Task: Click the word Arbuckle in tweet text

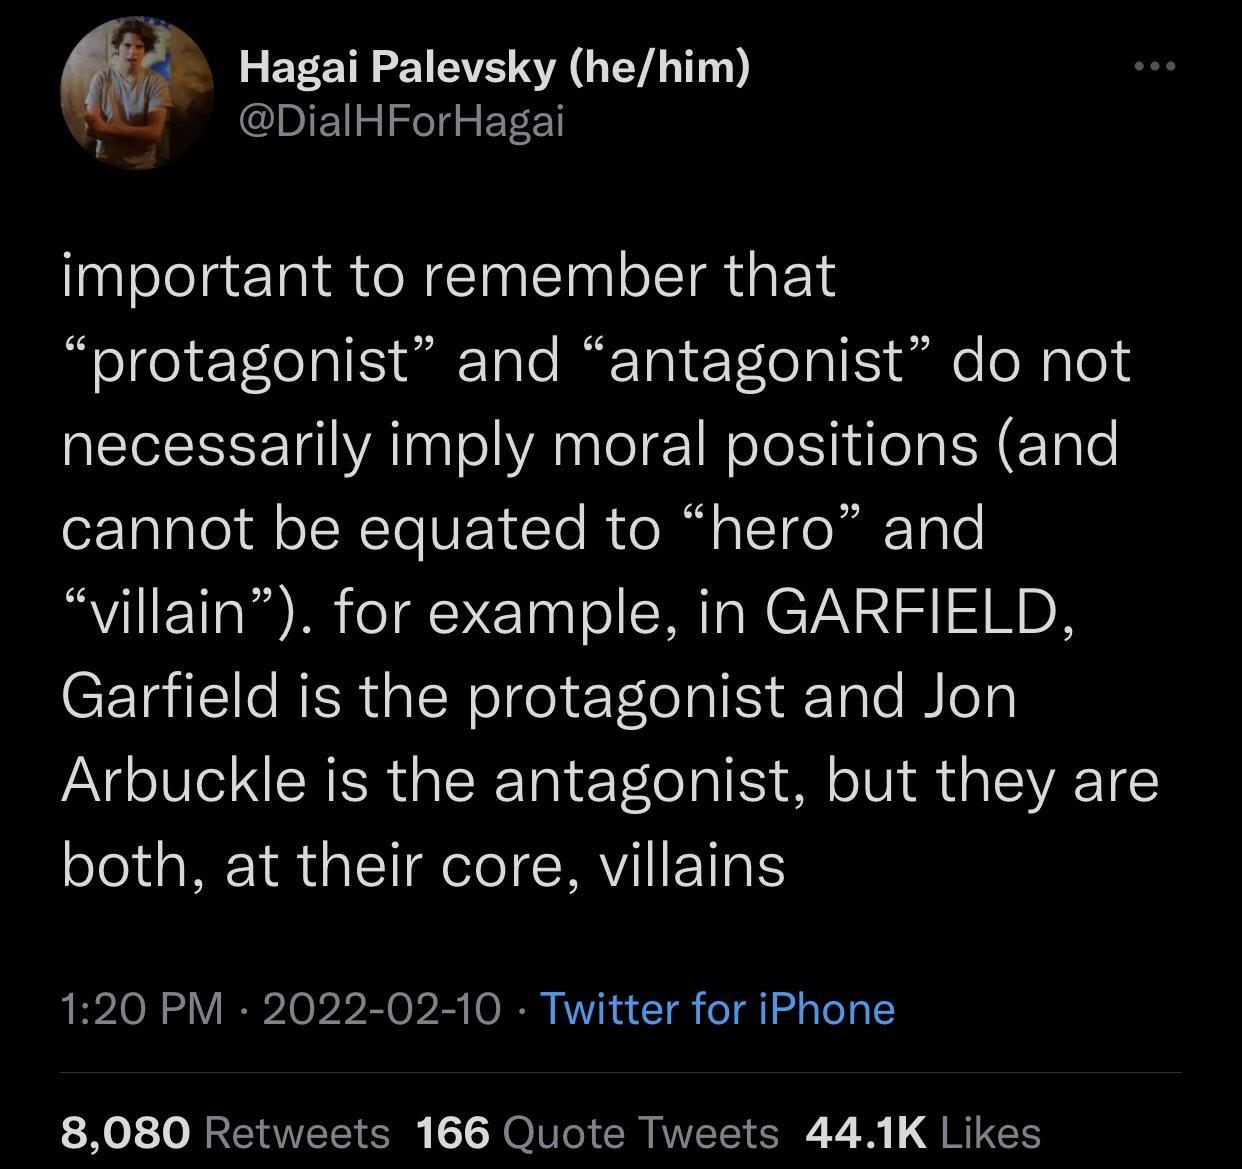Action: tap(183, 780)
